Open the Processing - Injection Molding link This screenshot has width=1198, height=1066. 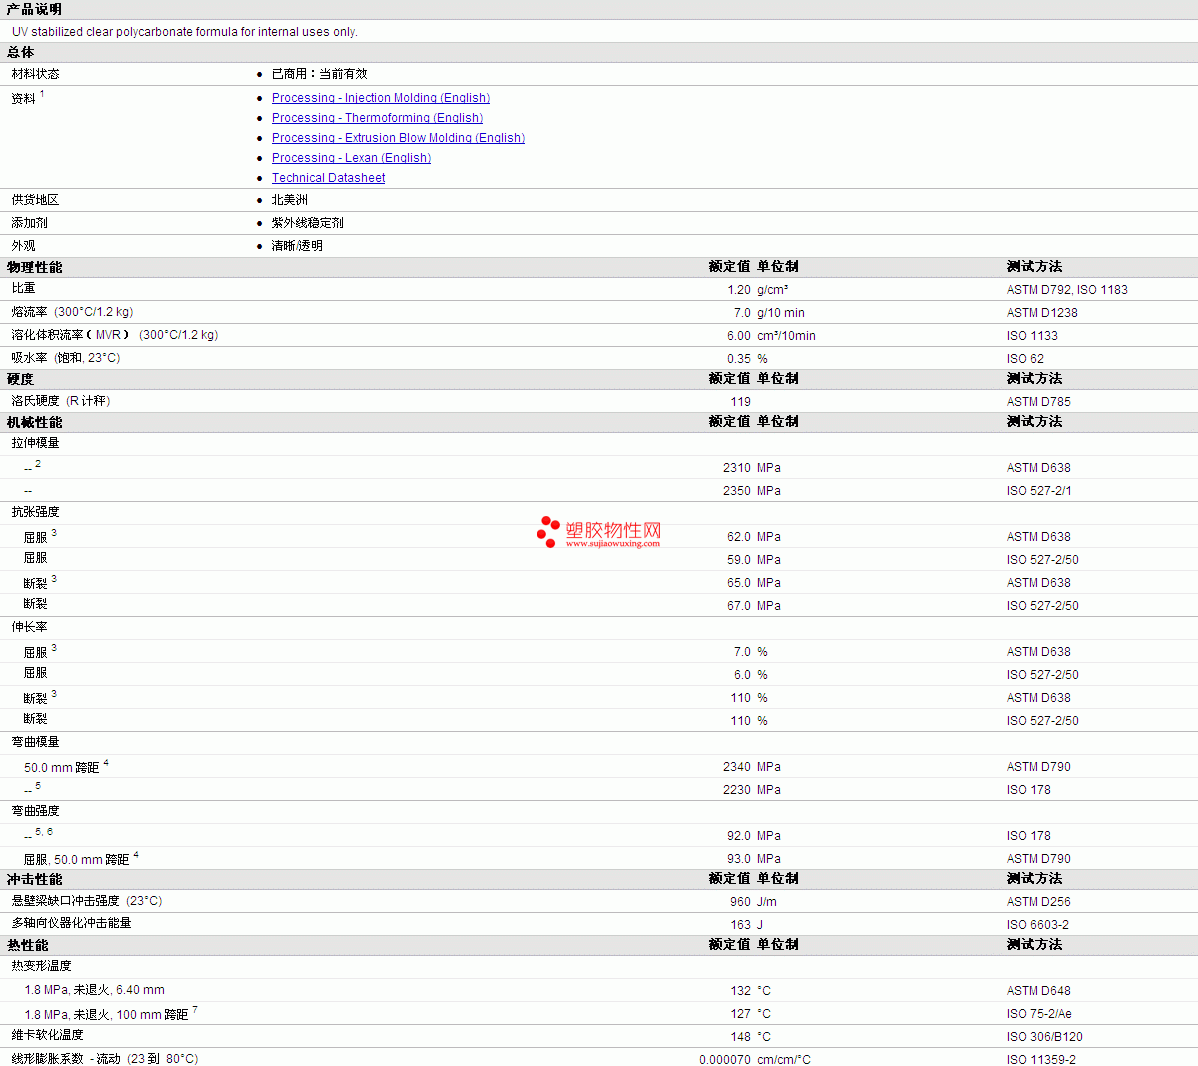[380, 98]
